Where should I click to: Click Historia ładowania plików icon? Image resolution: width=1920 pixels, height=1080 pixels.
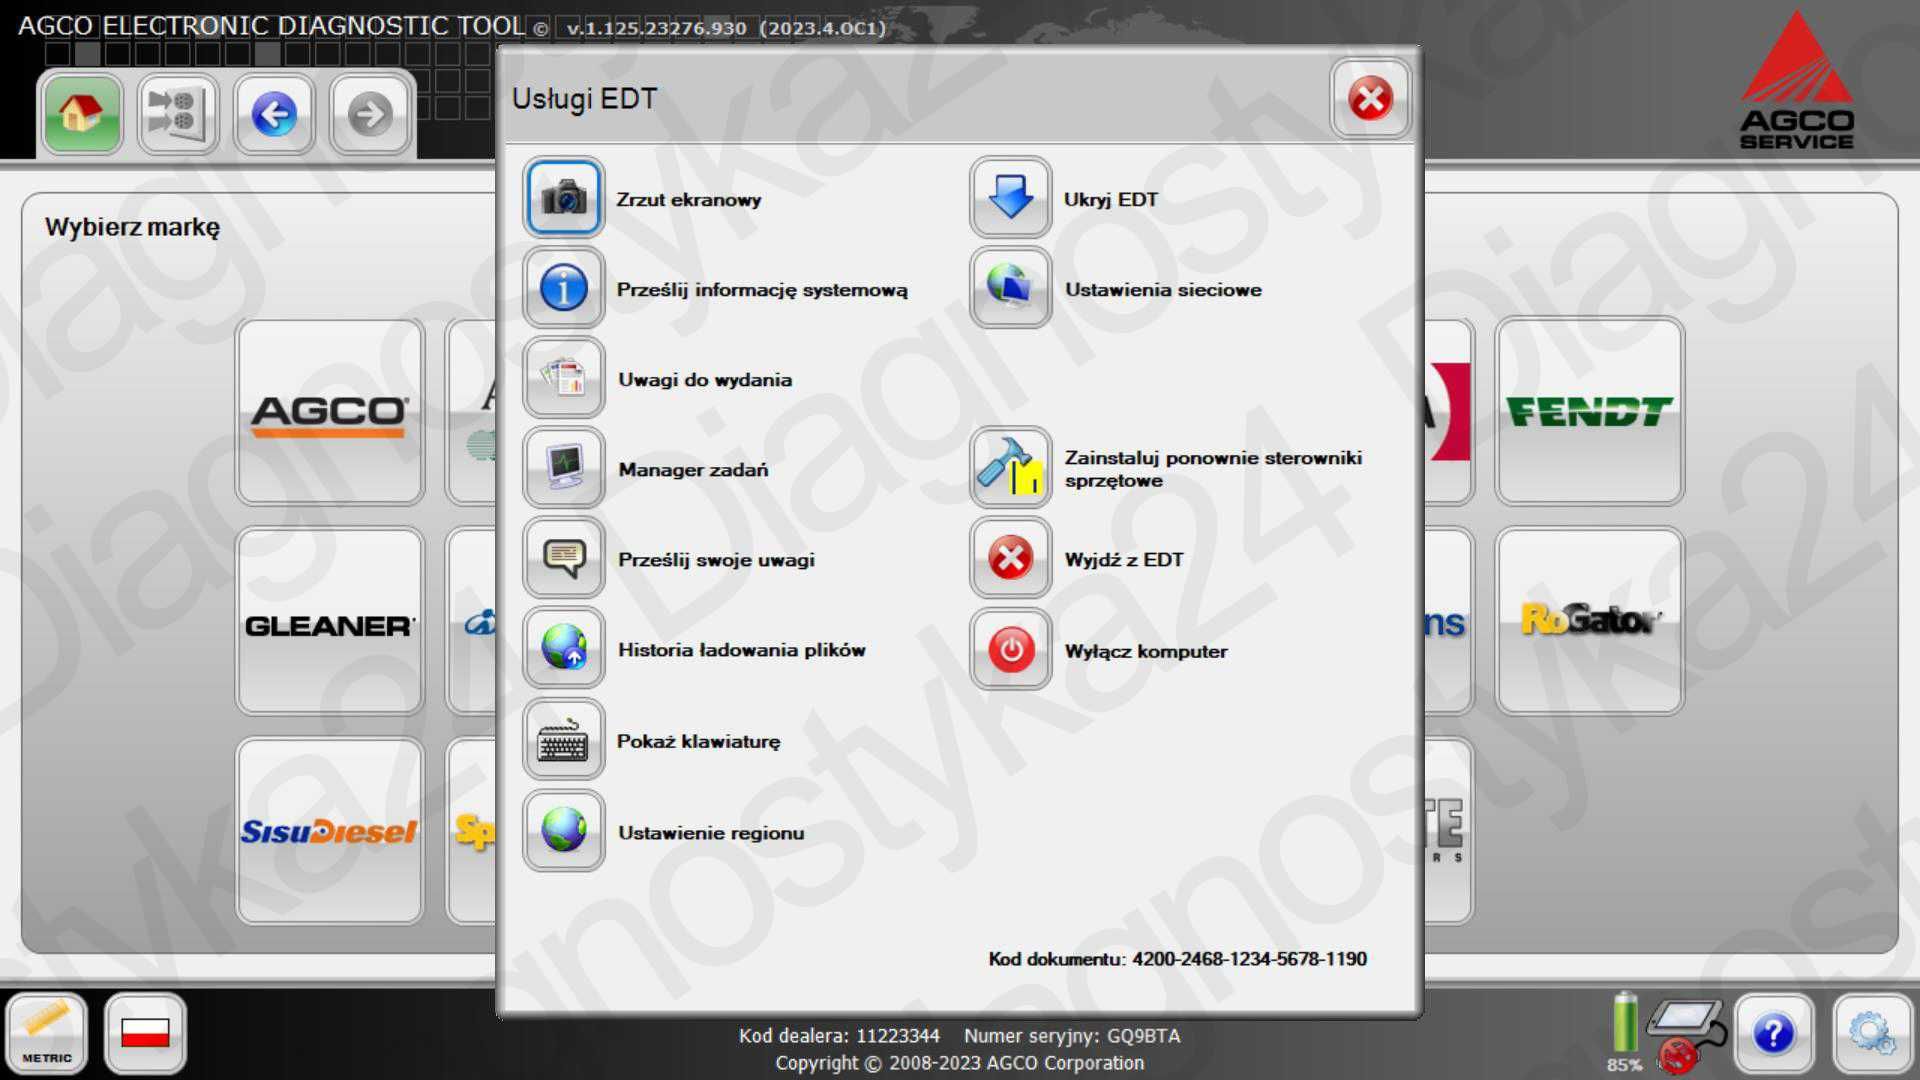pos(563,649)
